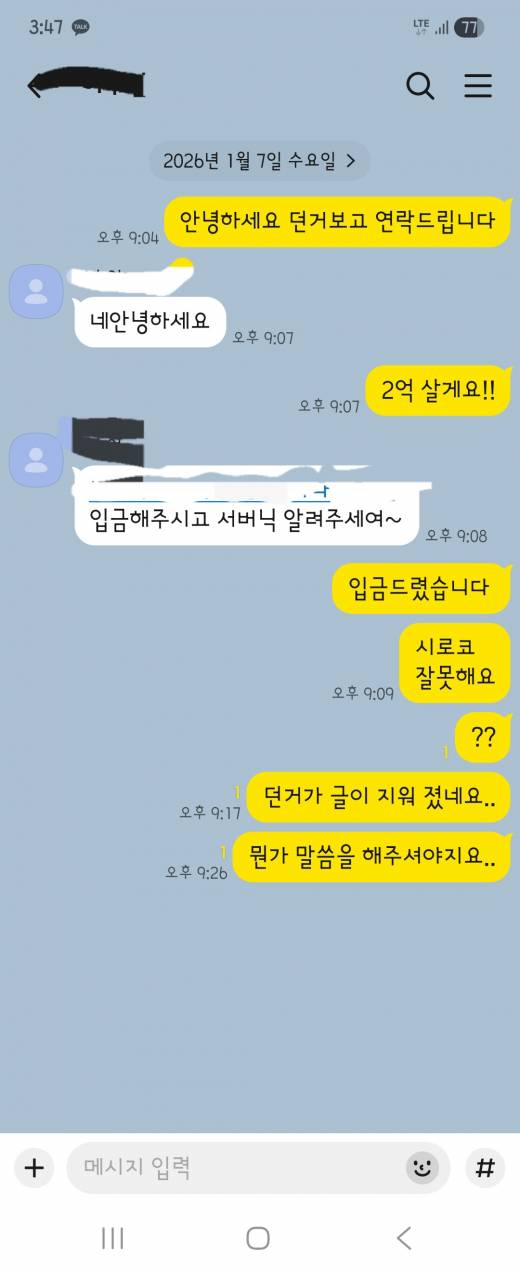Open the hamburger menu in chat header
520x1272 pixels.
478,86
